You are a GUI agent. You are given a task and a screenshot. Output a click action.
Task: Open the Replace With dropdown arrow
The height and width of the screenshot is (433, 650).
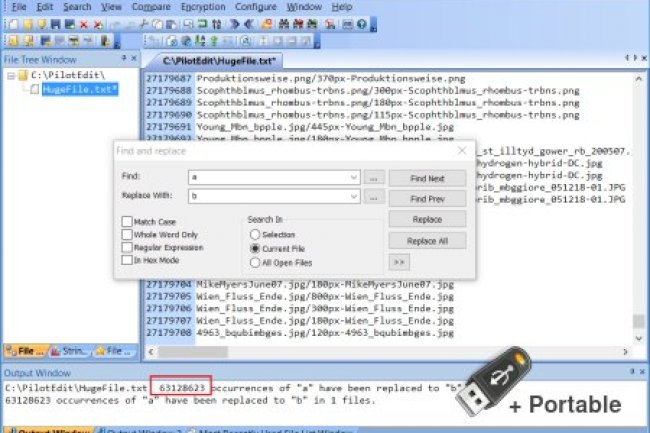point(354,197)
